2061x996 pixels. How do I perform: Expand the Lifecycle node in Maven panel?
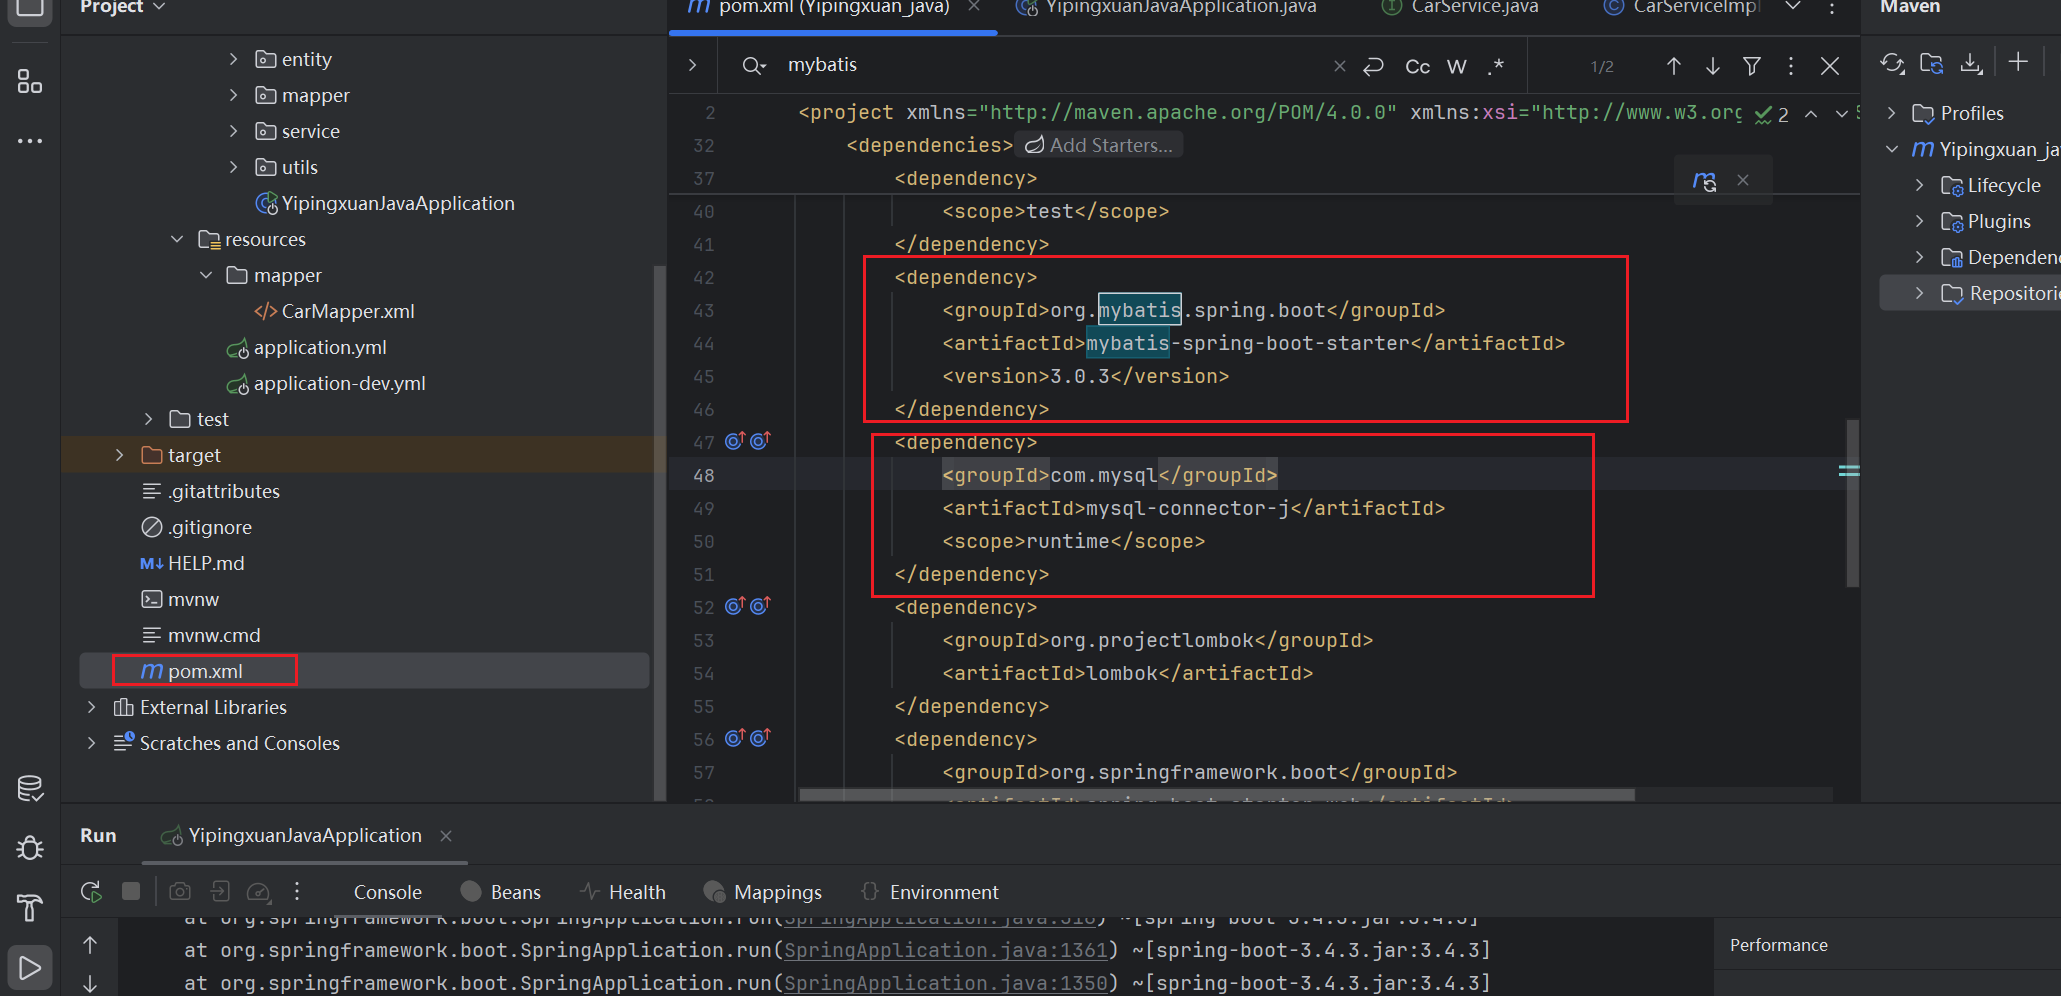1919,185
